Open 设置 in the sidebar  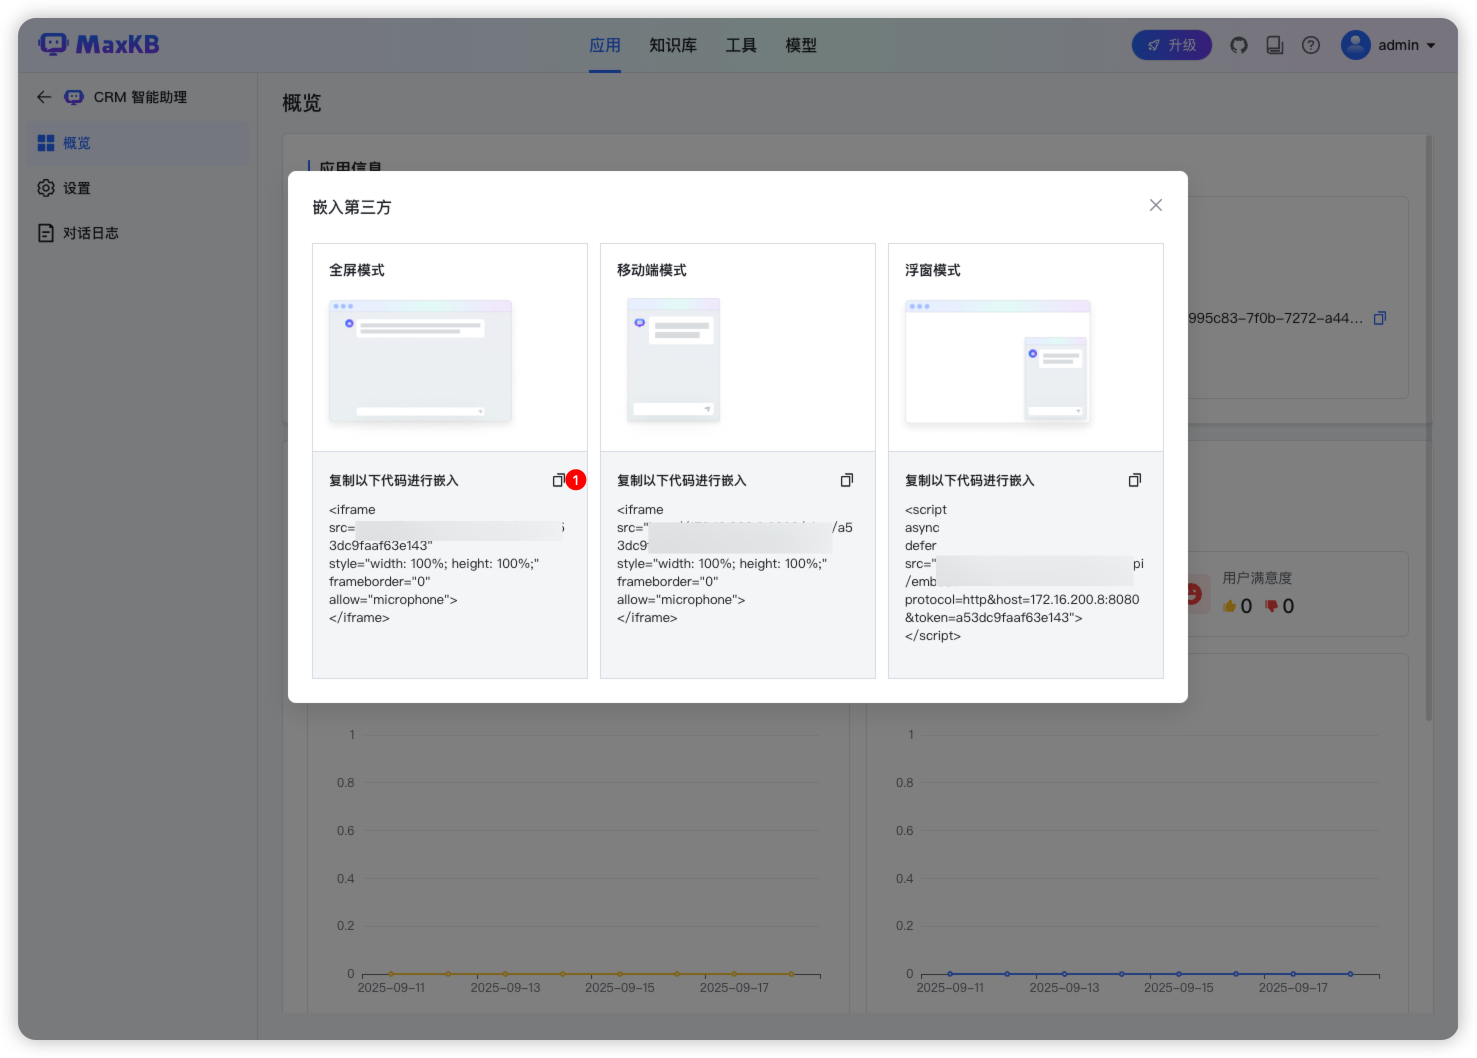pos(77,188)
